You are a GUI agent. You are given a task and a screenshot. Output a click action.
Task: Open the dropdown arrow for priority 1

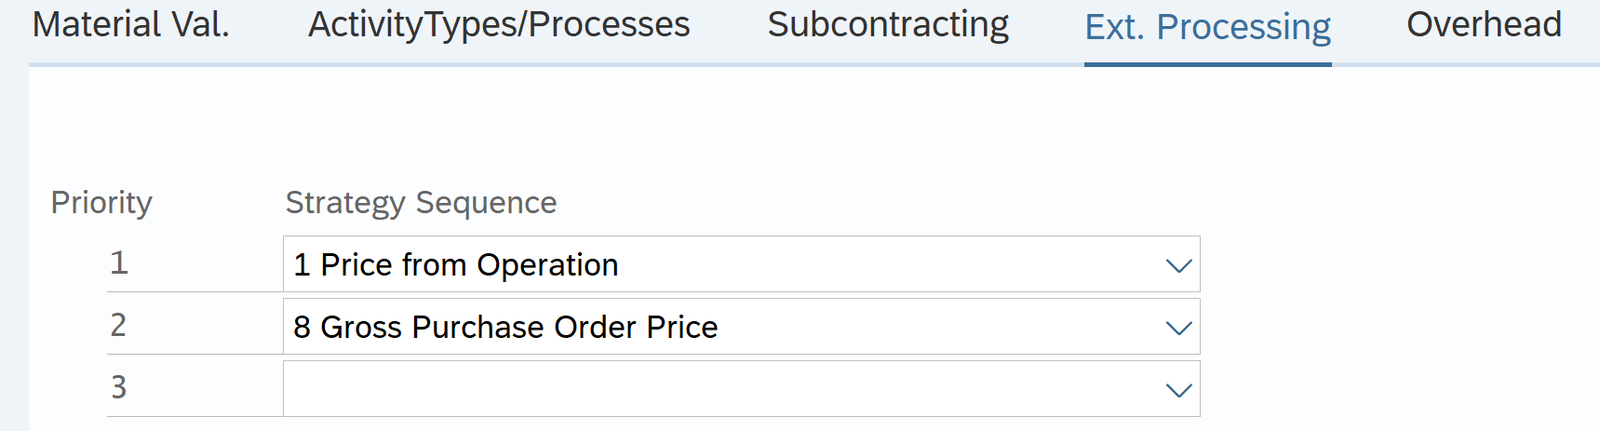[1178, 266]
